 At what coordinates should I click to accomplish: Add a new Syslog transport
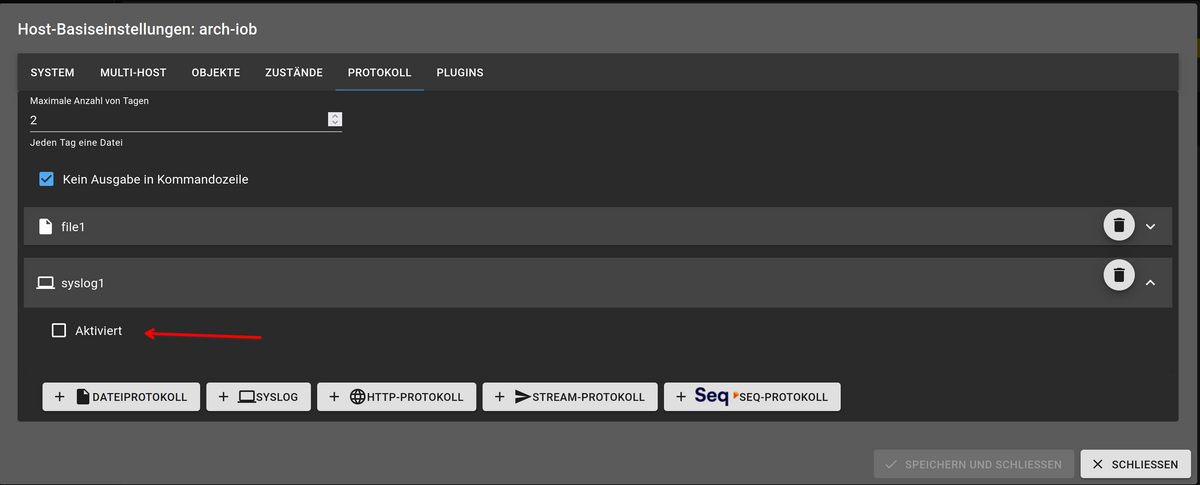coord(259,397)
